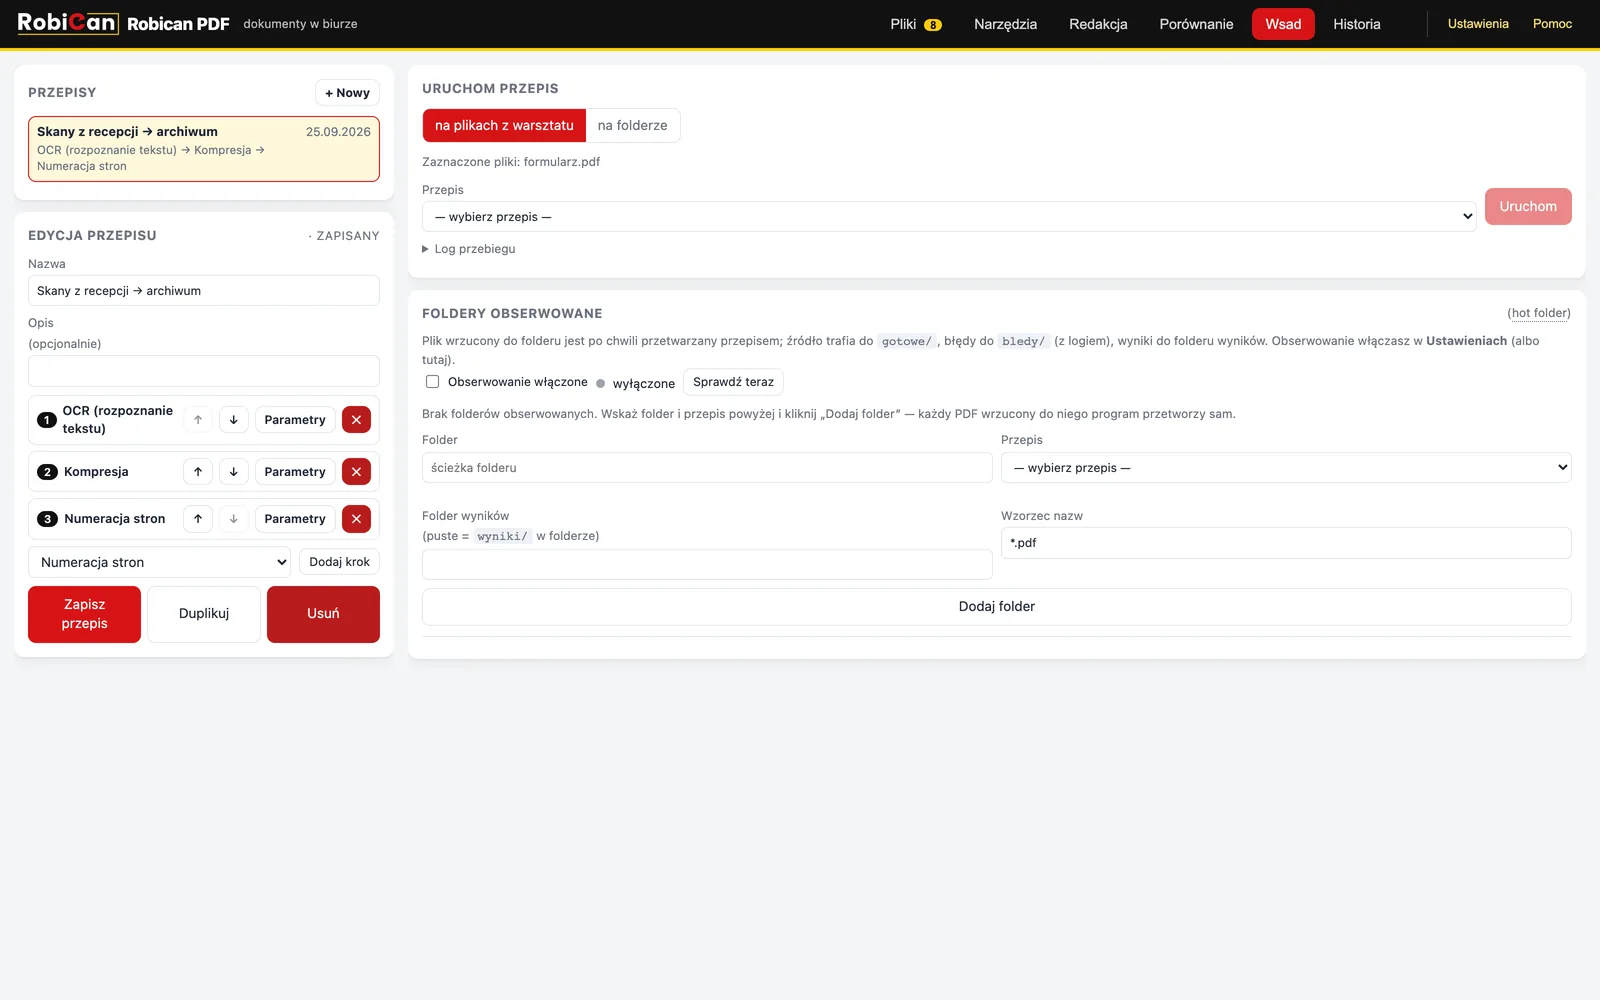
Task: Expand the Log przebiegu section
Action: pyautogui.click(x=469, y=249)
